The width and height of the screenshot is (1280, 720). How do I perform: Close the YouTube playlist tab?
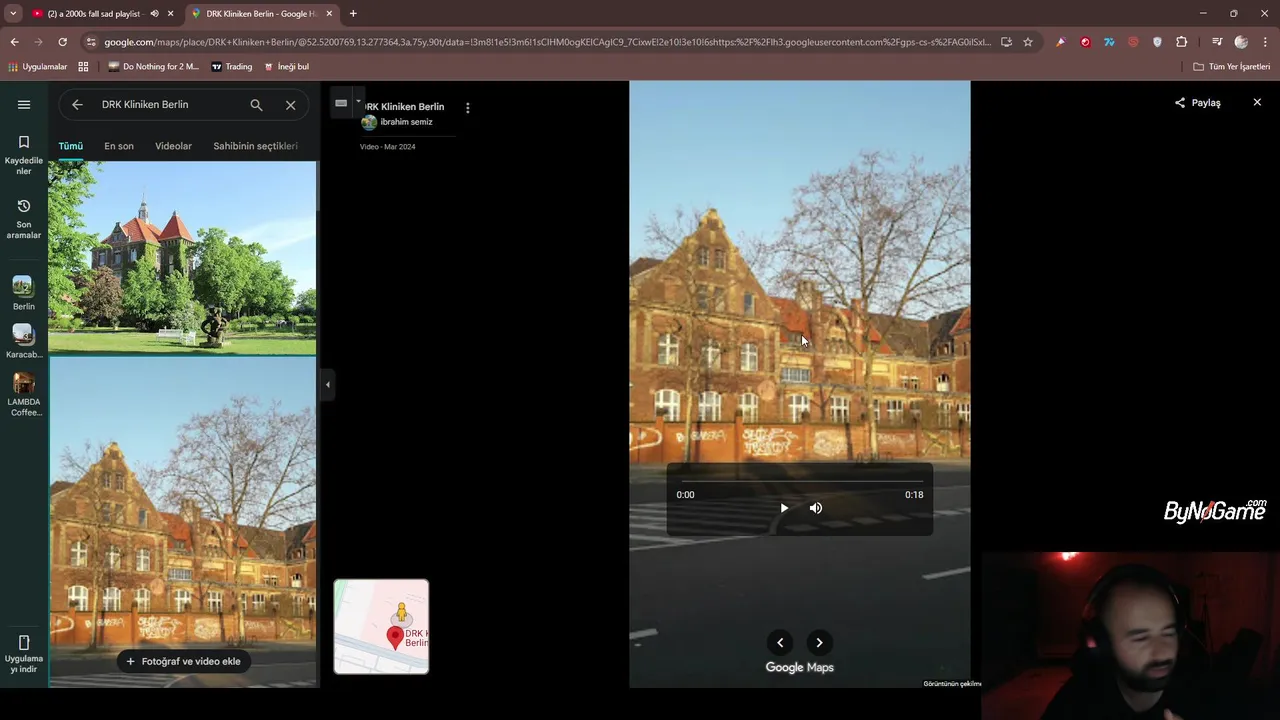click(171, 14)
